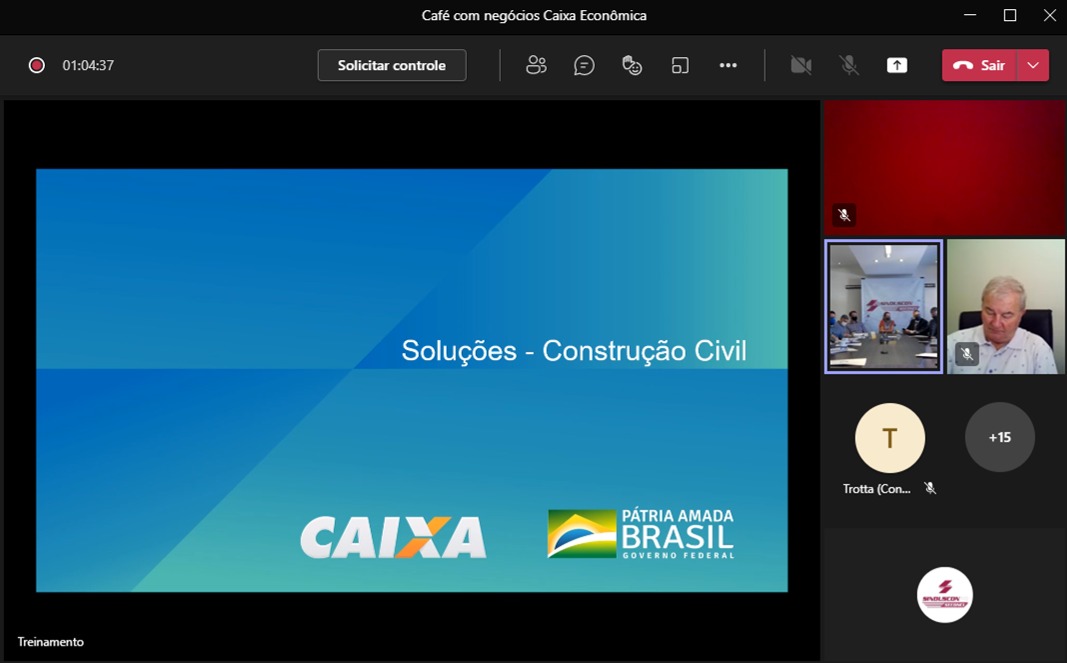Screen dimensions: 1067x663
Task: Open reactions and raise hand icon
Action: (x=632, y=65)
